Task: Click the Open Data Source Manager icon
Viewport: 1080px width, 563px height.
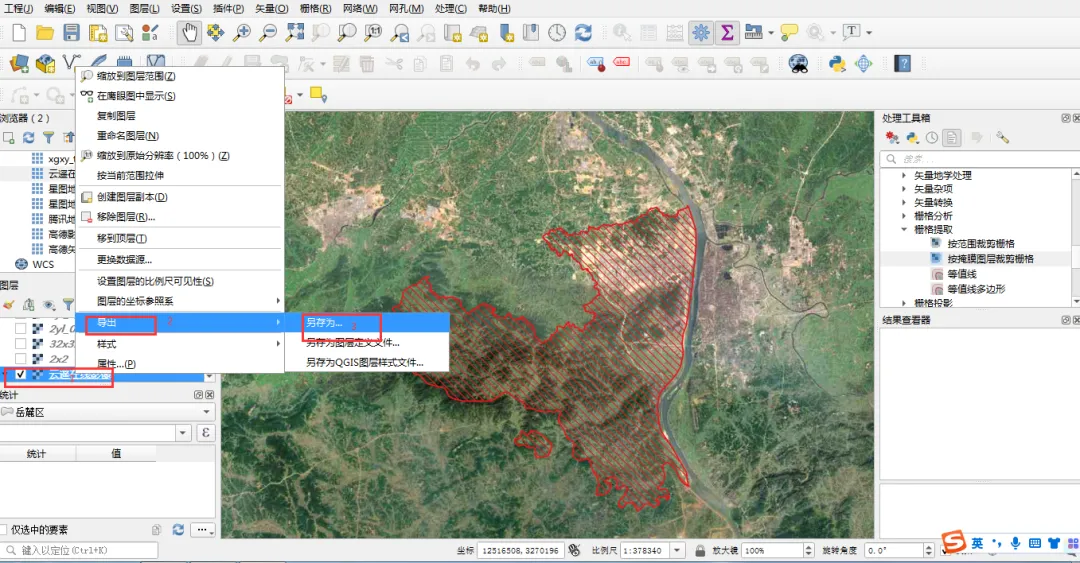Action: (x=19, y=64)
